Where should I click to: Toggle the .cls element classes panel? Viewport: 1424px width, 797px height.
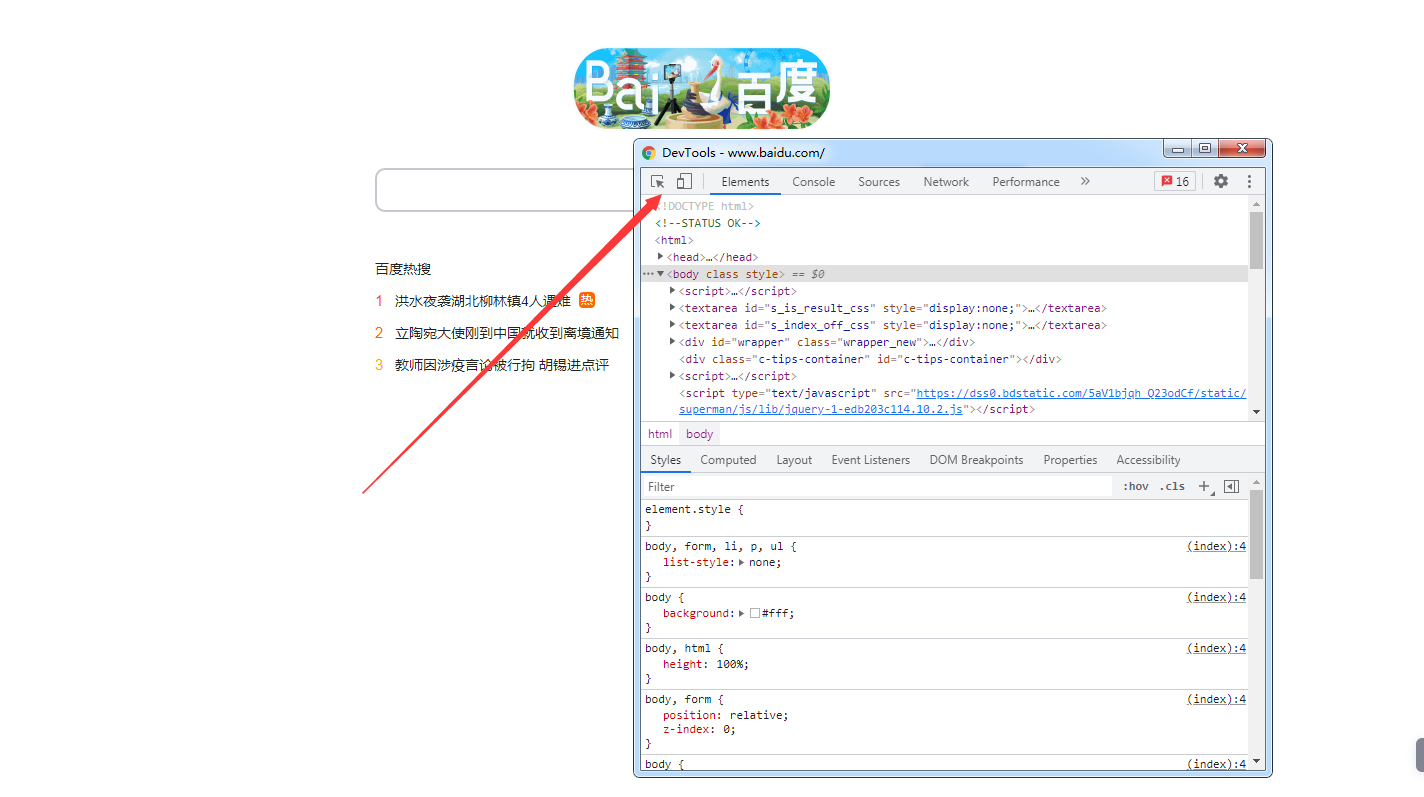coord(1172,487)
